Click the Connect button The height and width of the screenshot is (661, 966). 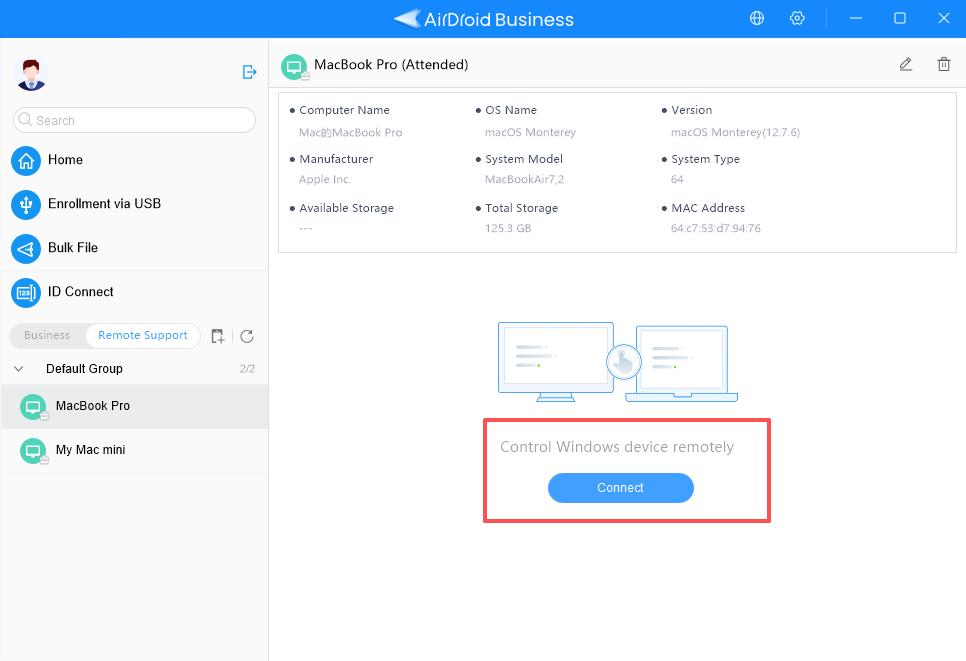click(620, 488)
